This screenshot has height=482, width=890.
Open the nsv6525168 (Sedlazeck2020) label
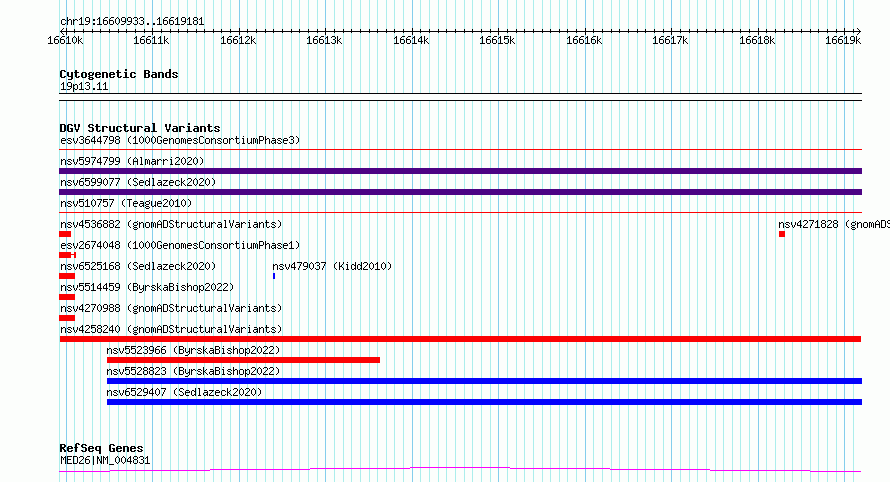point(138,266)
